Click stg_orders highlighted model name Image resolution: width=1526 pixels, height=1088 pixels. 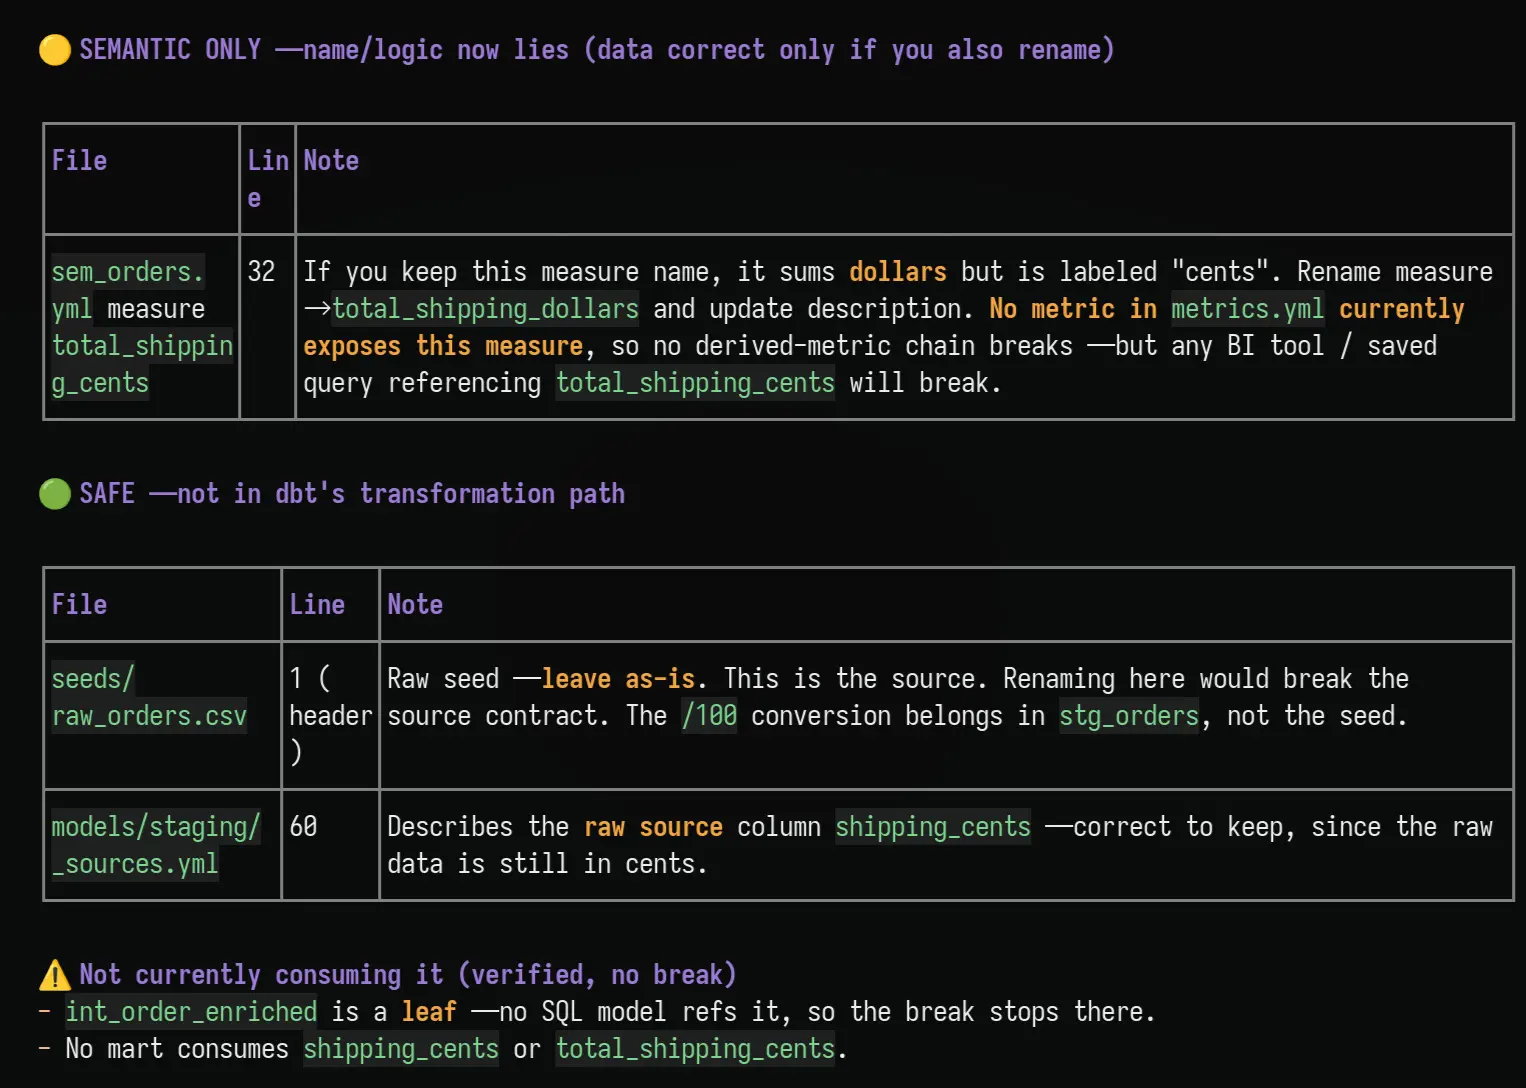click(1129, 716)
